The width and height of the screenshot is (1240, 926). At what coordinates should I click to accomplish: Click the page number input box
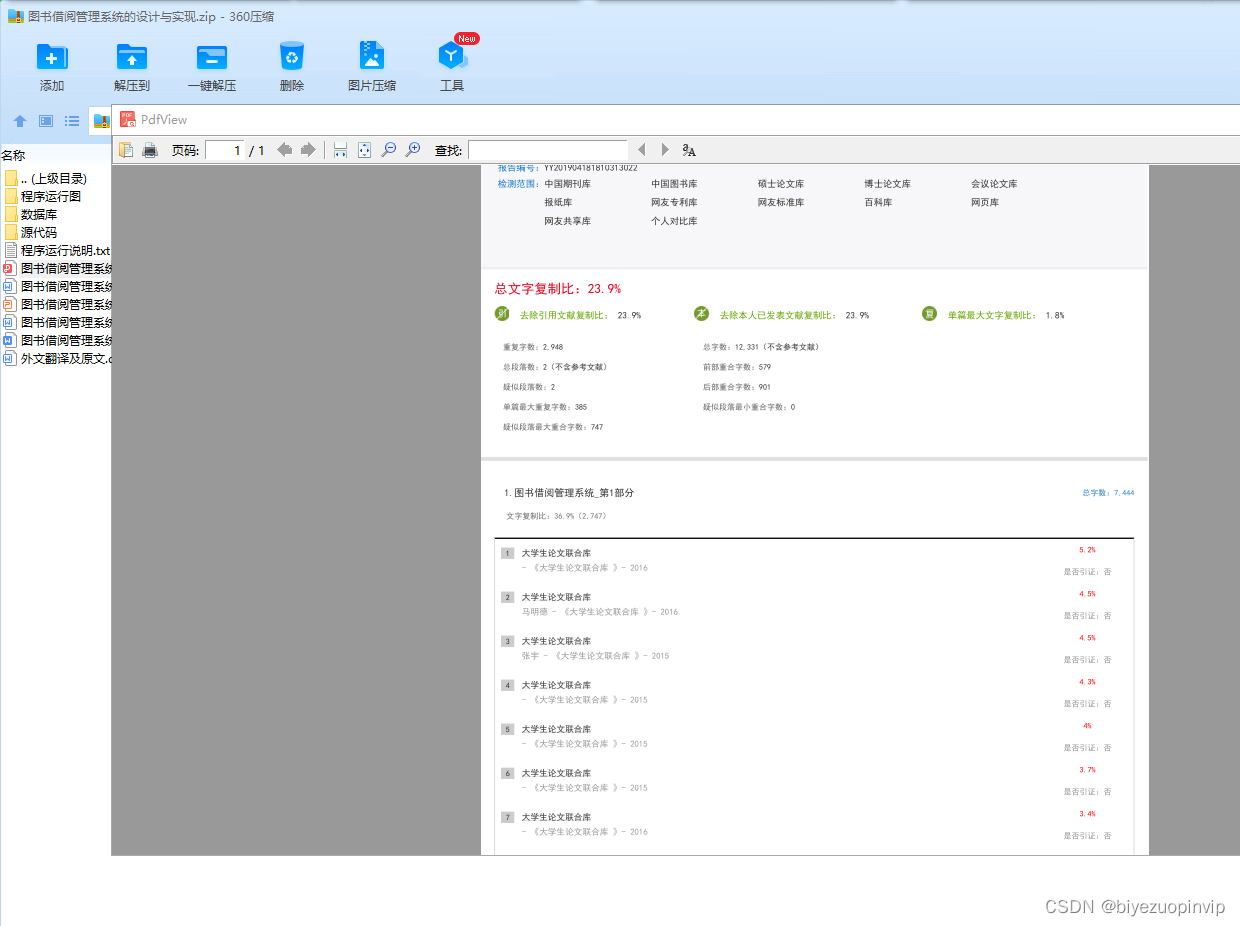pyautogui.click(x=225, y=150)
